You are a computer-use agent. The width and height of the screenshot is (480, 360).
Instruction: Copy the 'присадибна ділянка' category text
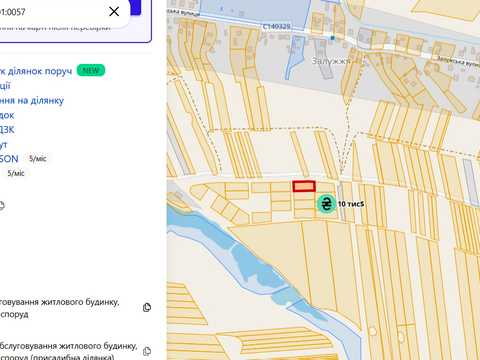(147, 351)
